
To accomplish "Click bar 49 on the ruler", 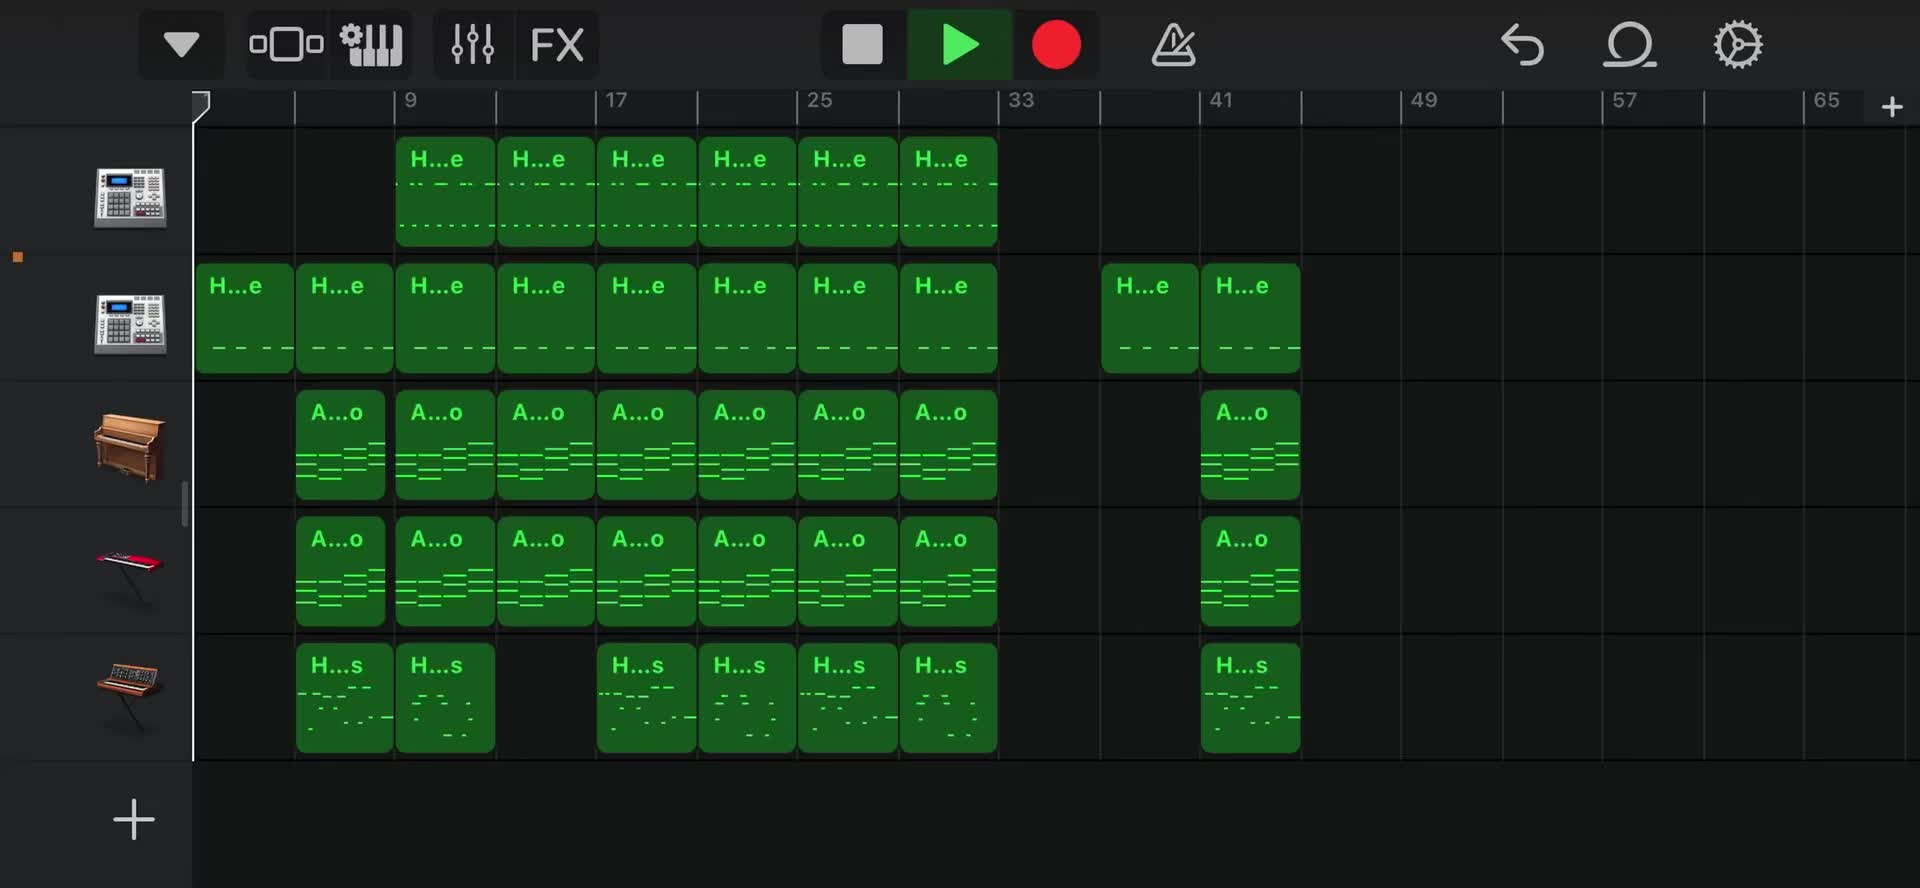I will [x=1424, y=100].
